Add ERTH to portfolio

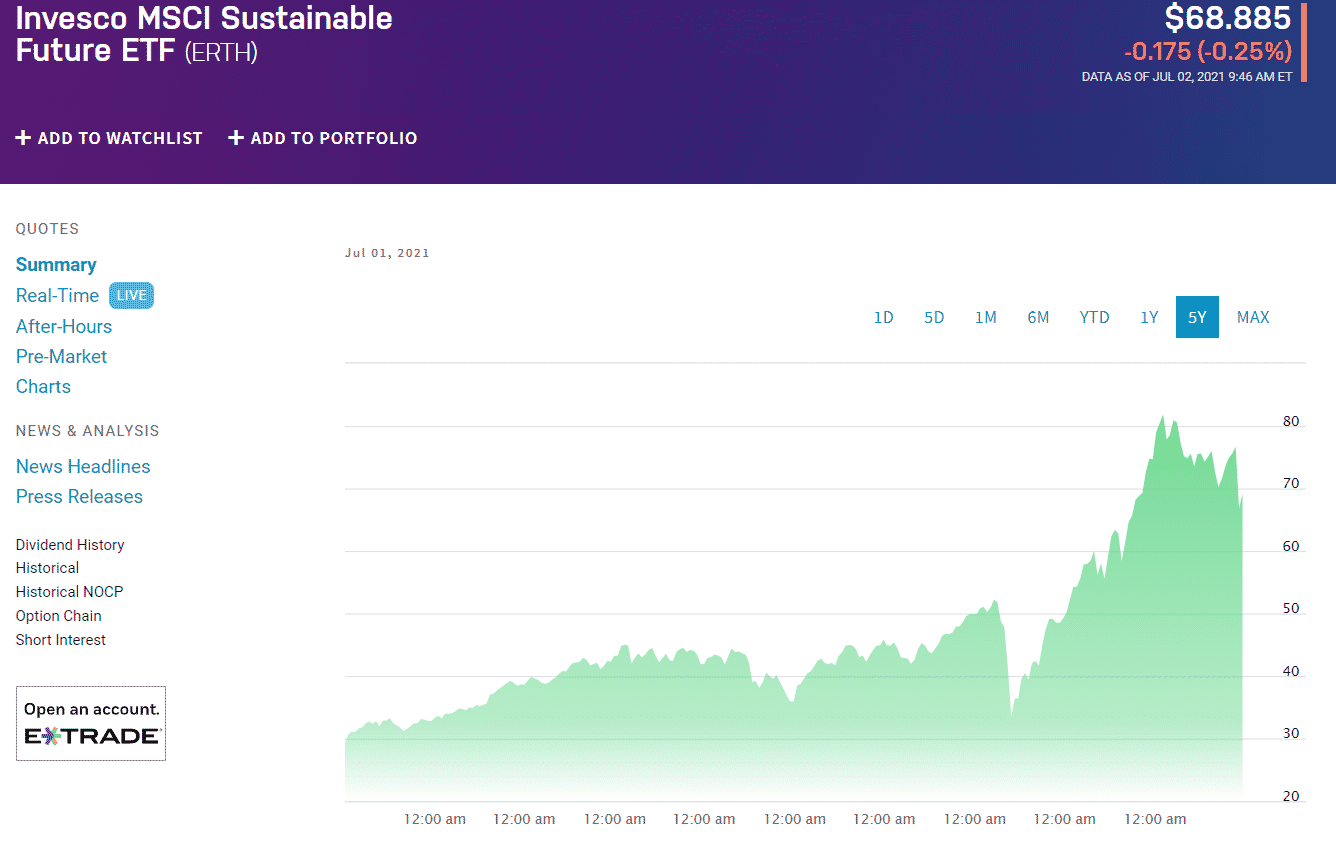[x=323, y=138]
